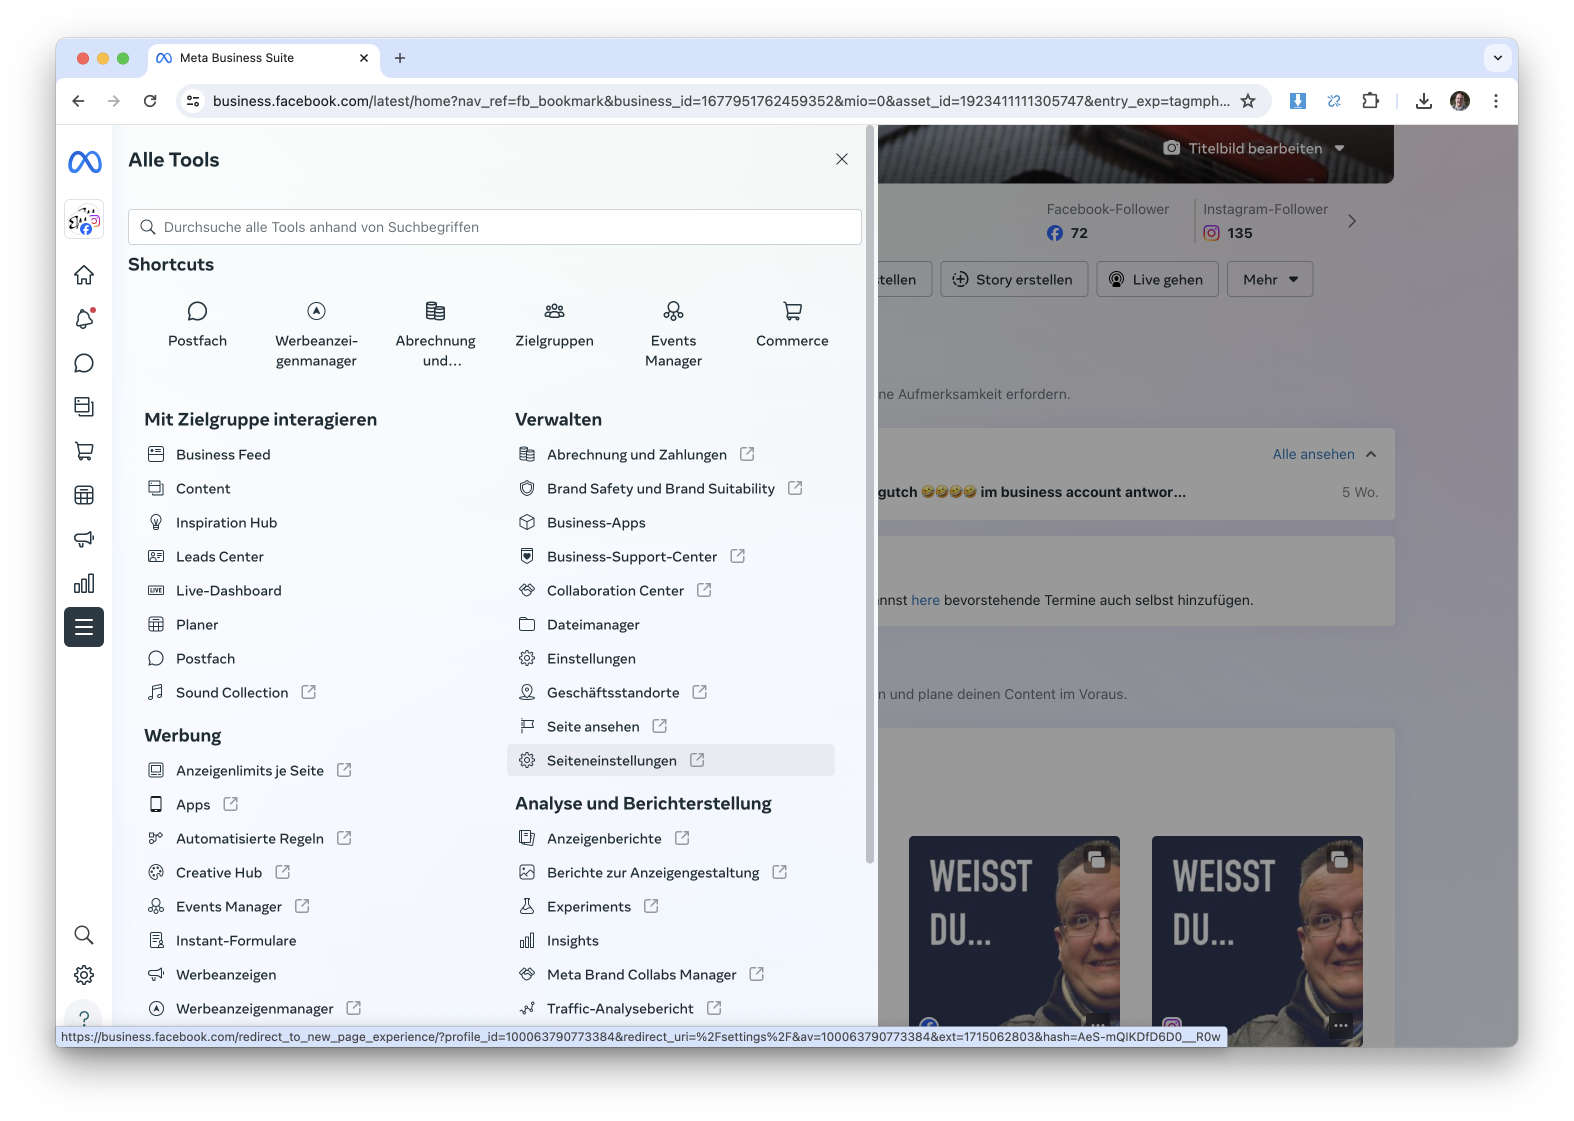Go to Home via sidebar house icon
Viewport: 1574px width, 1121px height.
(x=84, y=275)
